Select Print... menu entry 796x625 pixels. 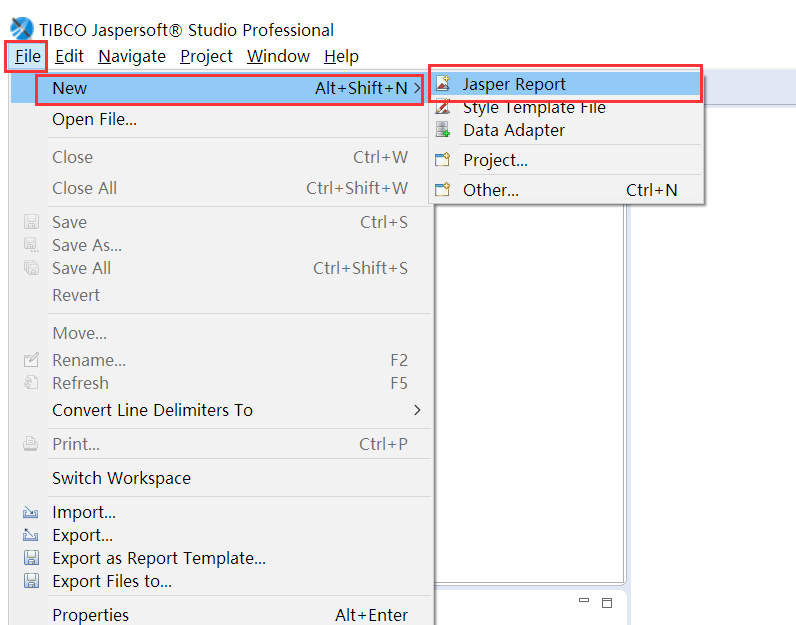tap(222, 444)
